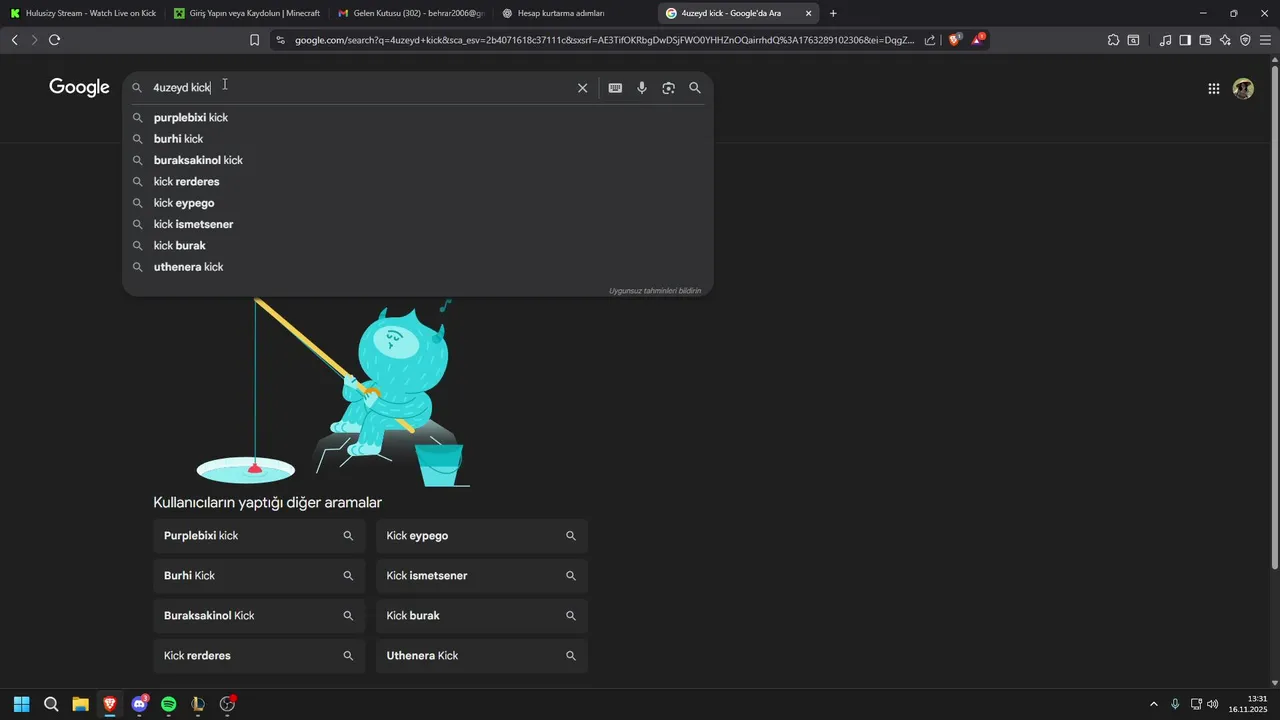Close the 4uzeyd kick Google tab
1280x720 pixels.
click(x=808, y=13)
